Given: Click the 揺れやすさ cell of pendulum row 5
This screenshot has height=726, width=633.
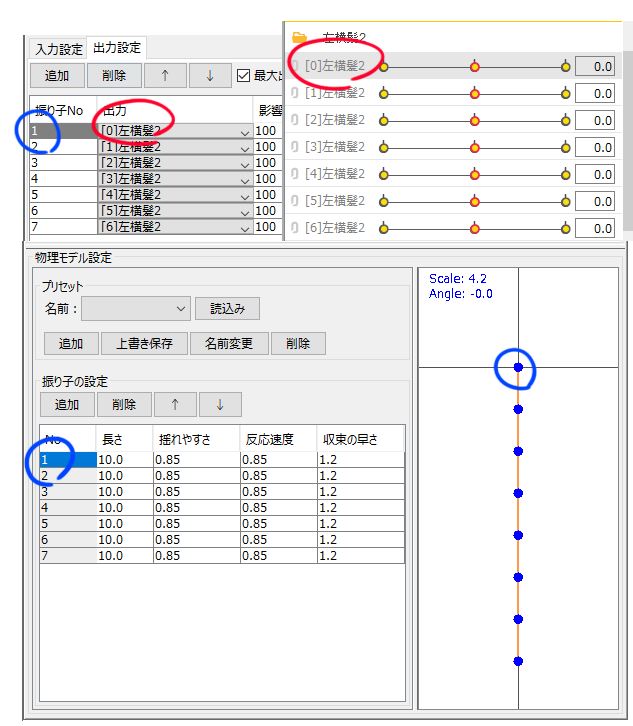Looking at the screenshot, I should (x=196, y=524).
